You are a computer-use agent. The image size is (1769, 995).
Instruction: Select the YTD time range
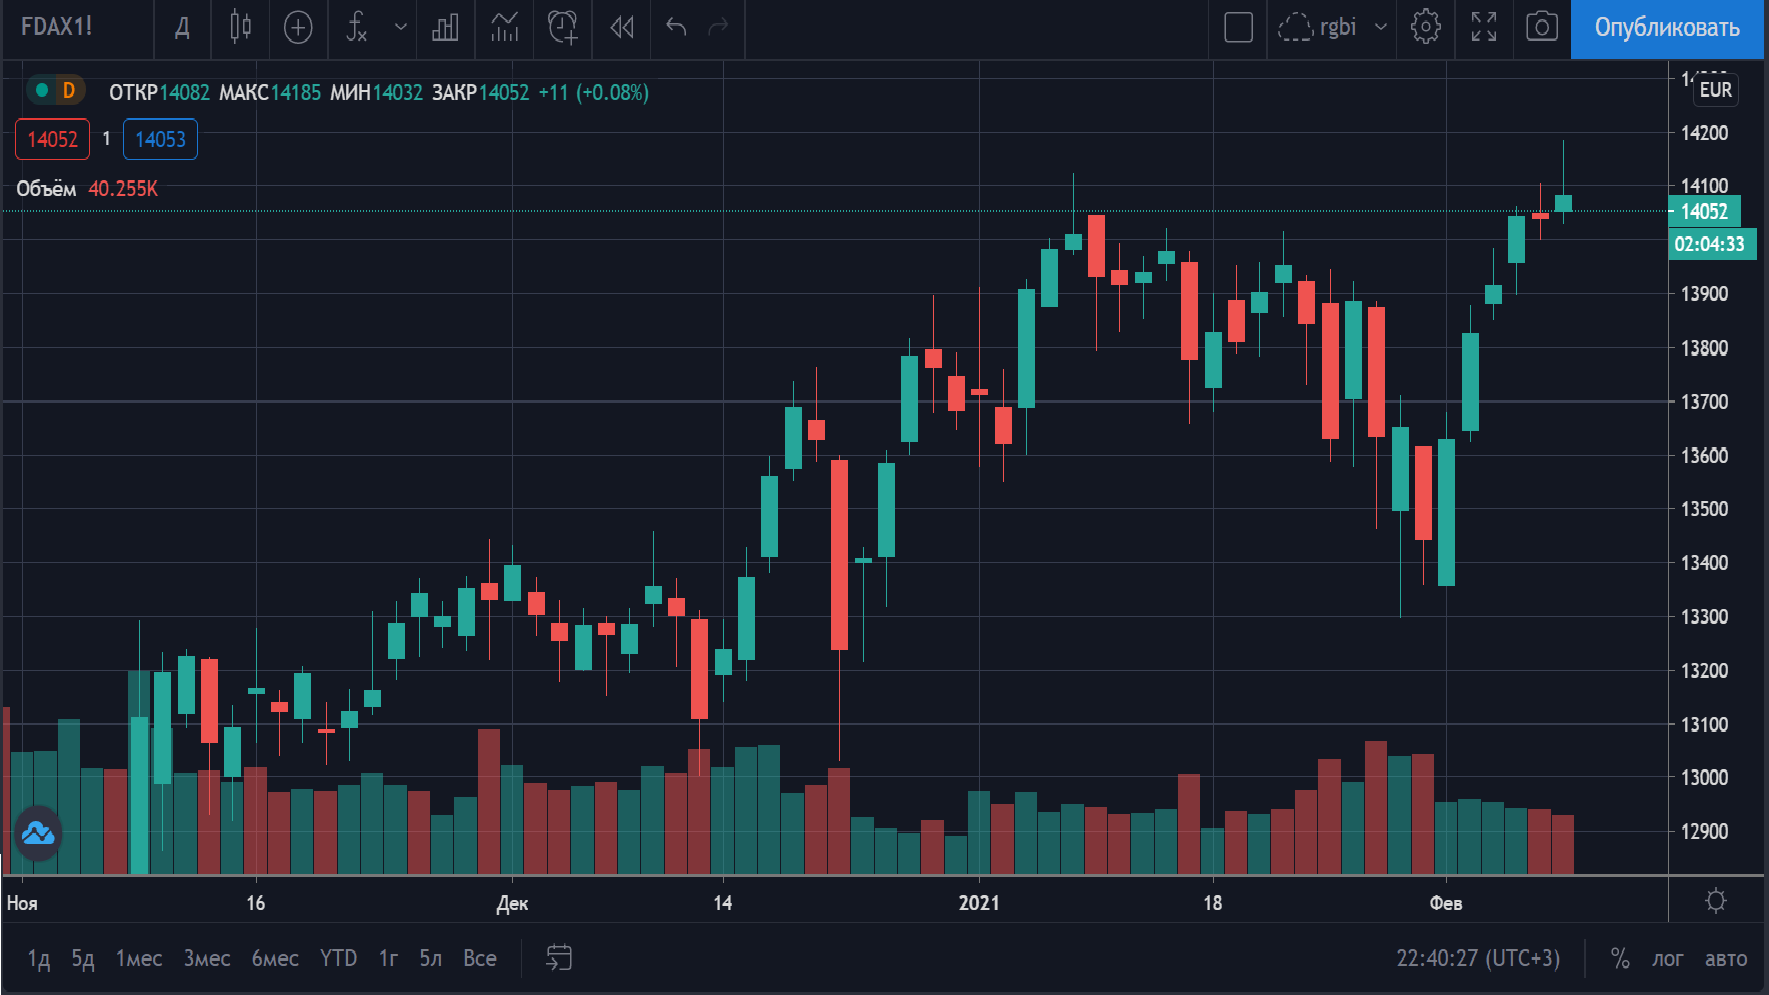[x=338, y=959]
